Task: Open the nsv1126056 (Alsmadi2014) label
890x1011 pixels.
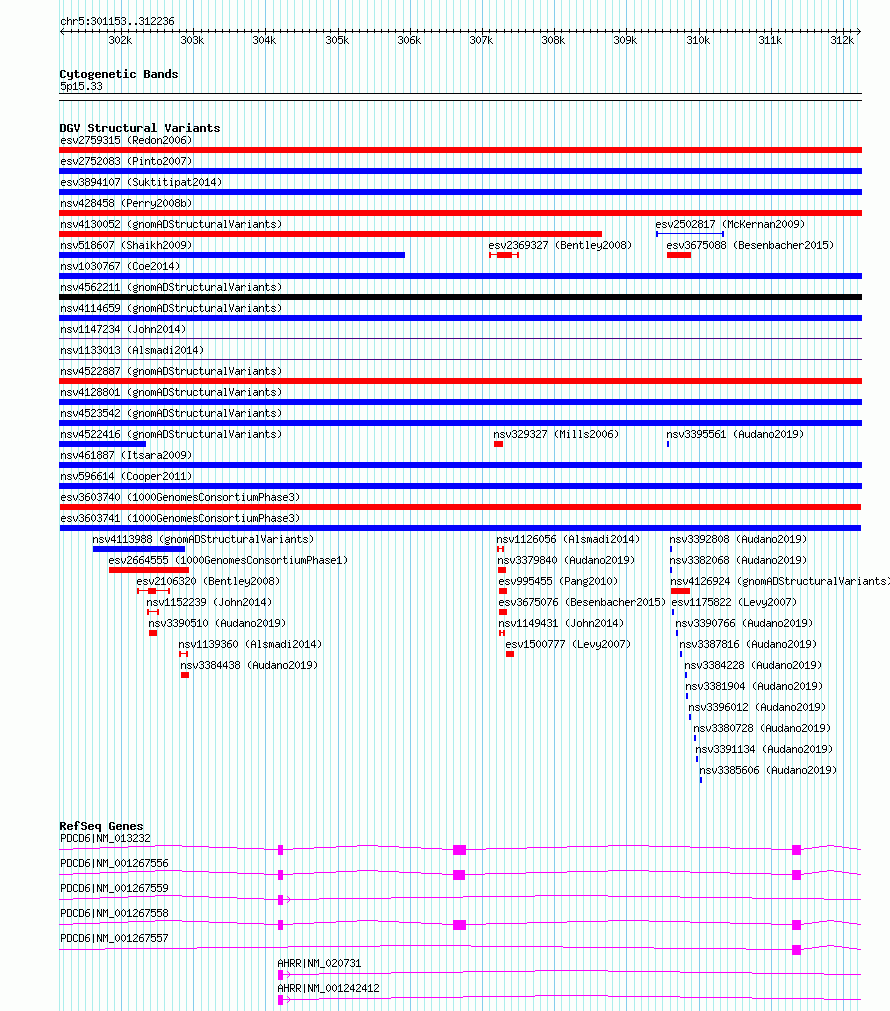Action: coord(568,539)
